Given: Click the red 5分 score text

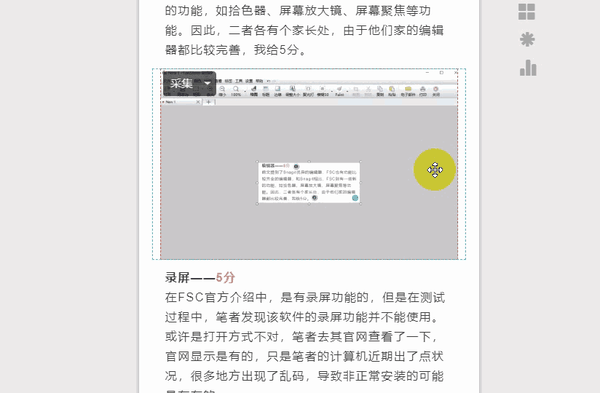Looking at the screenshot, I should coord(226,277).
